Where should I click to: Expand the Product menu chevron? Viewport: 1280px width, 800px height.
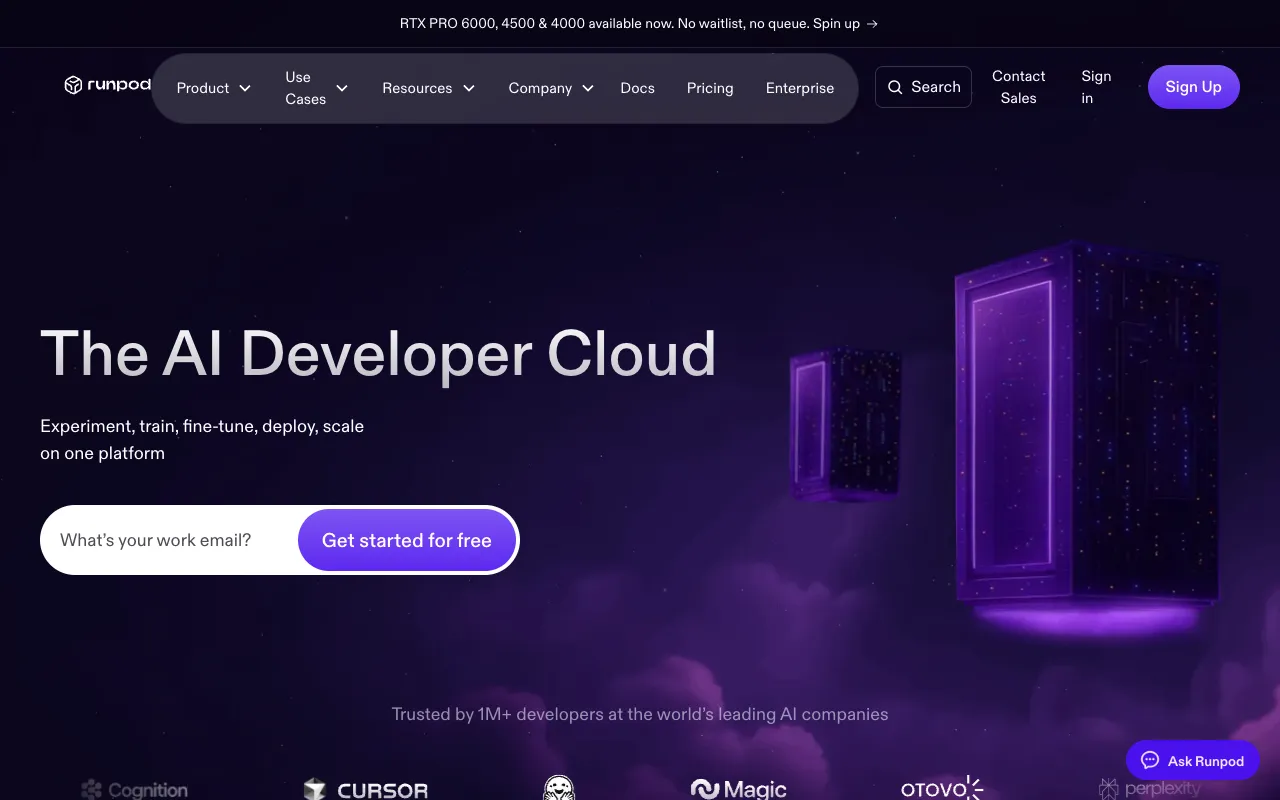244,88
